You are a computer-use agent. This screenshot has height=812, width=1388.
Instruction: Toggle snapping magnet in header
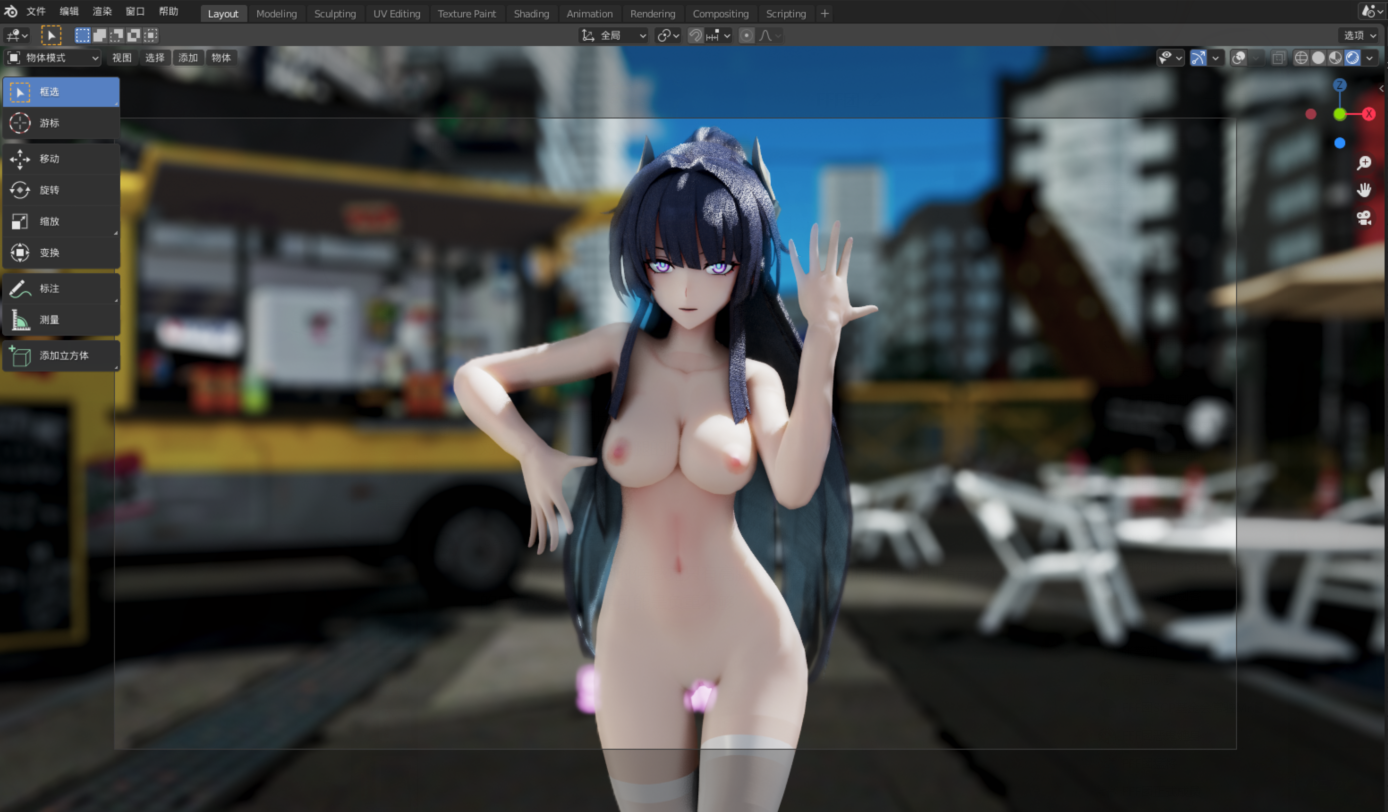click(x=696, y=35)
